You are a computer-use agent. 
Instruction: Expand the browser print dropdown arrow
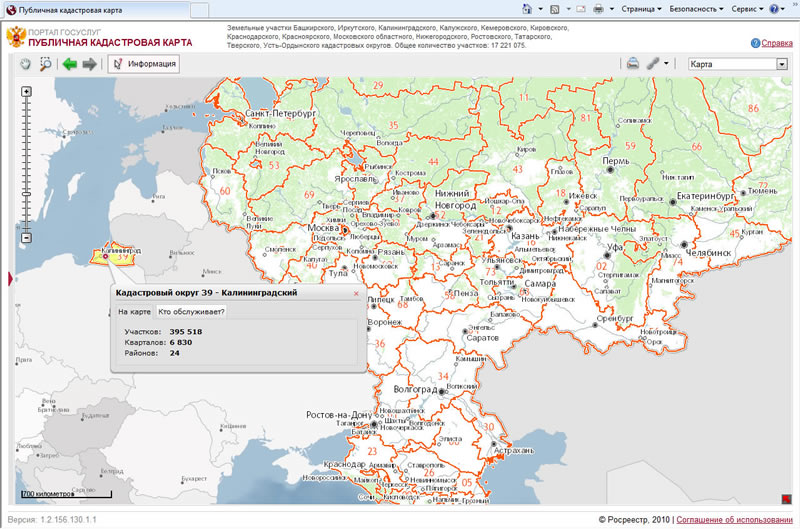(611, 9)
